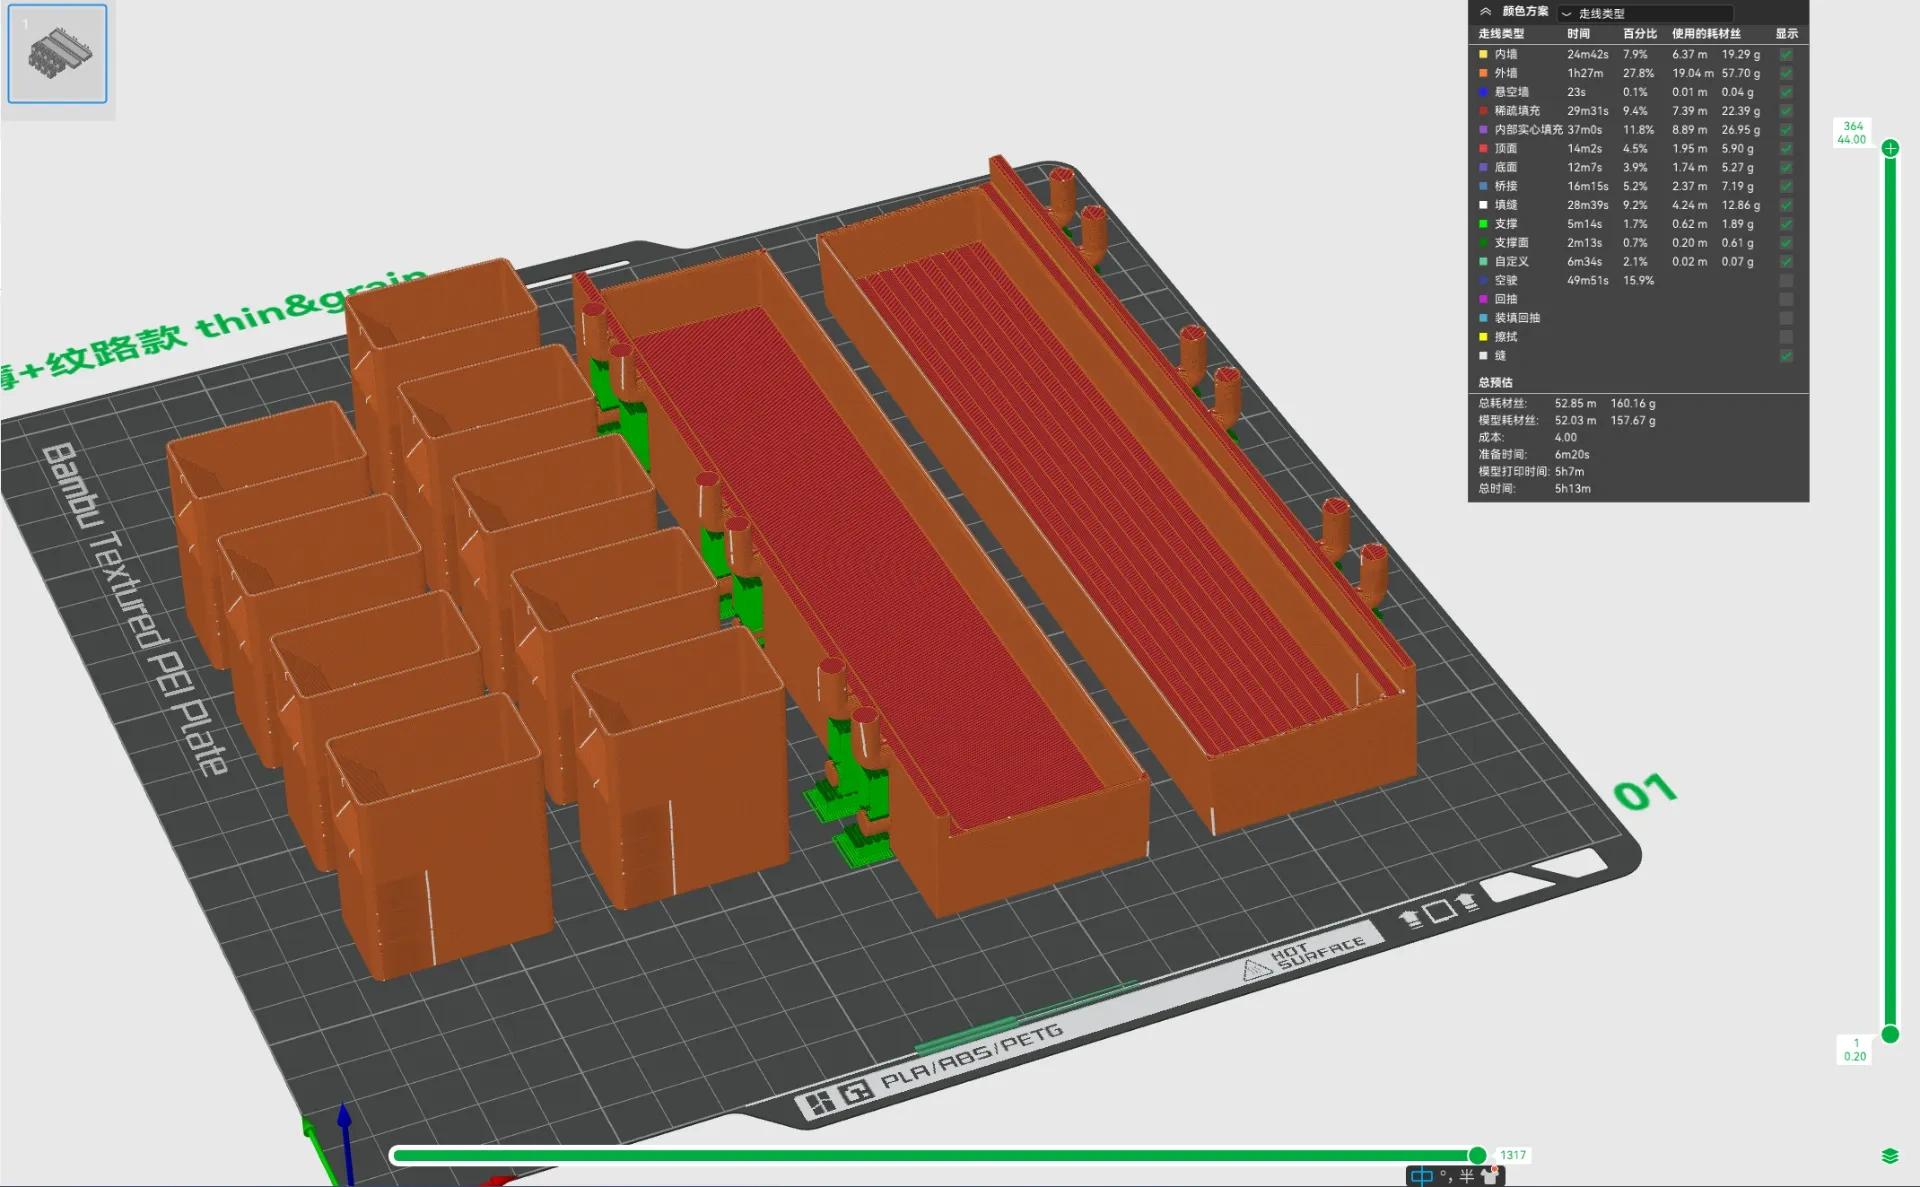Screen dimensions: 1920x1187
Task: Enable display of 空驶 travel moves
Action: click(x=1786, y=281)
